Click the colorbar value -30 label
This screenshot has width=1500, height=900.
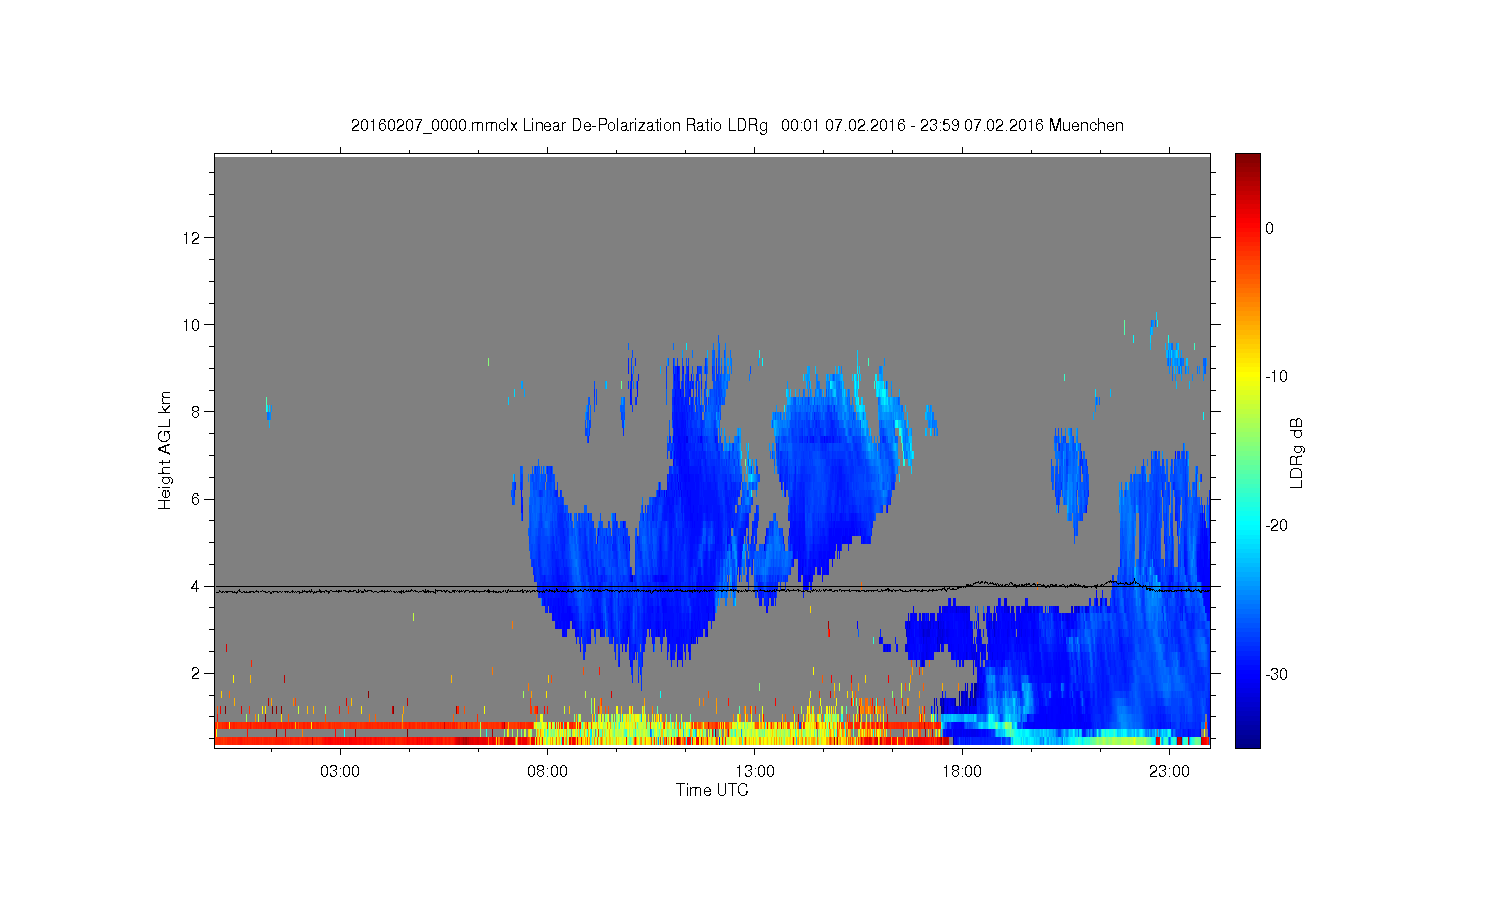[x=1276, y=675]
